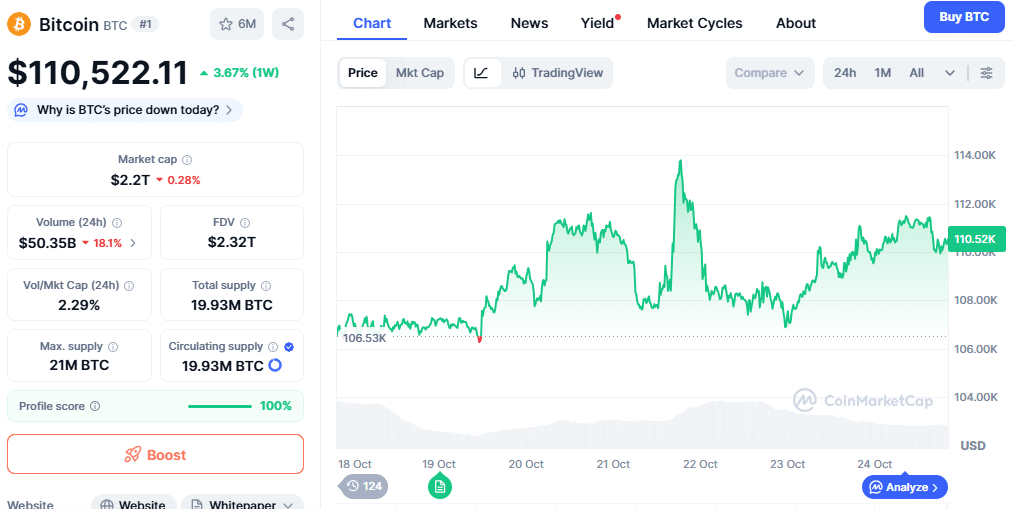Open the green document event marker
1013x509 pixels.
click(x=440, y=487)
